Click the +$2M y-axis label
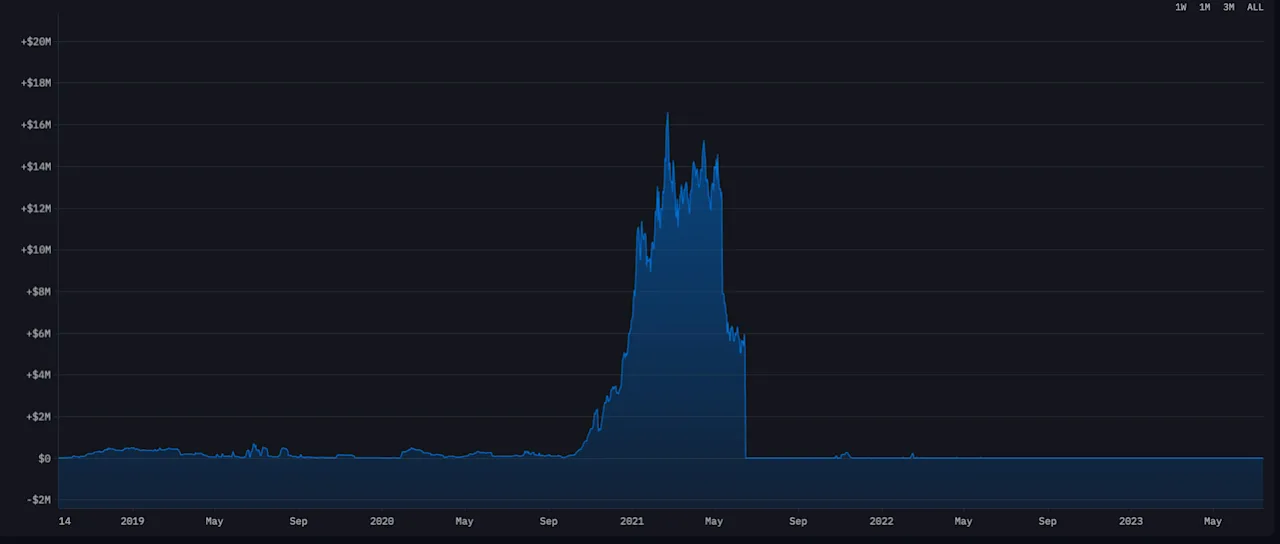Screen dimensions: 1280x544 click(x=39, y=417)
